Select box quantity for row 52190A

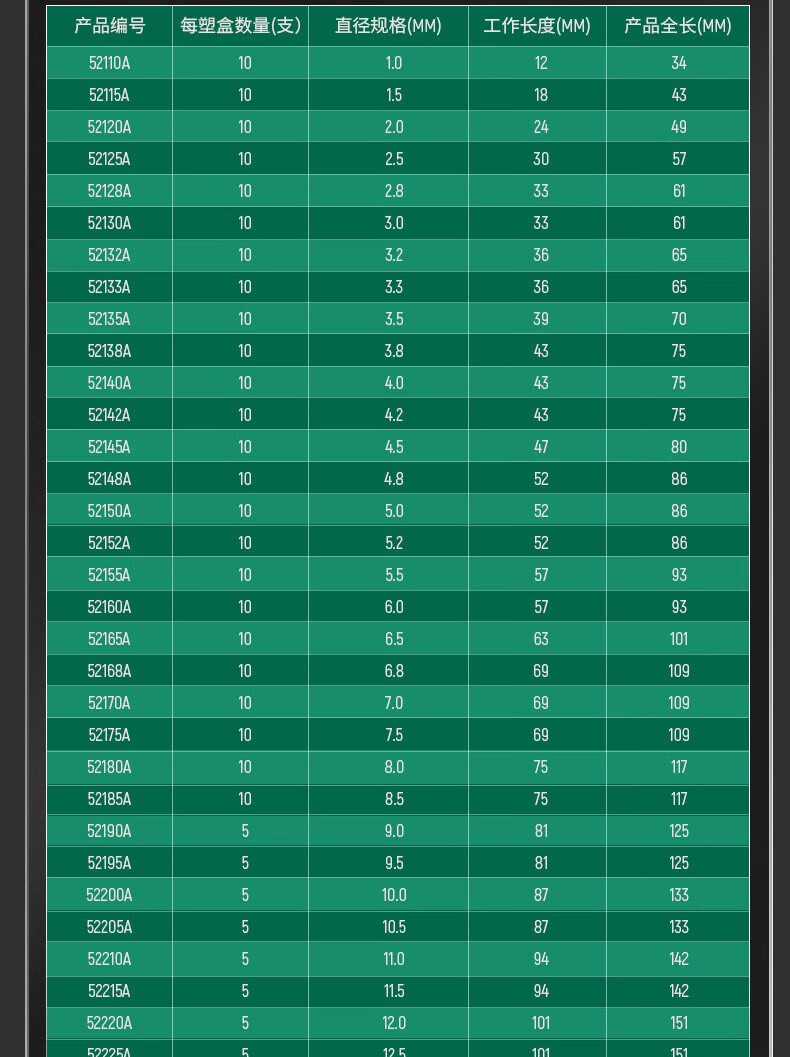[245, 831]
